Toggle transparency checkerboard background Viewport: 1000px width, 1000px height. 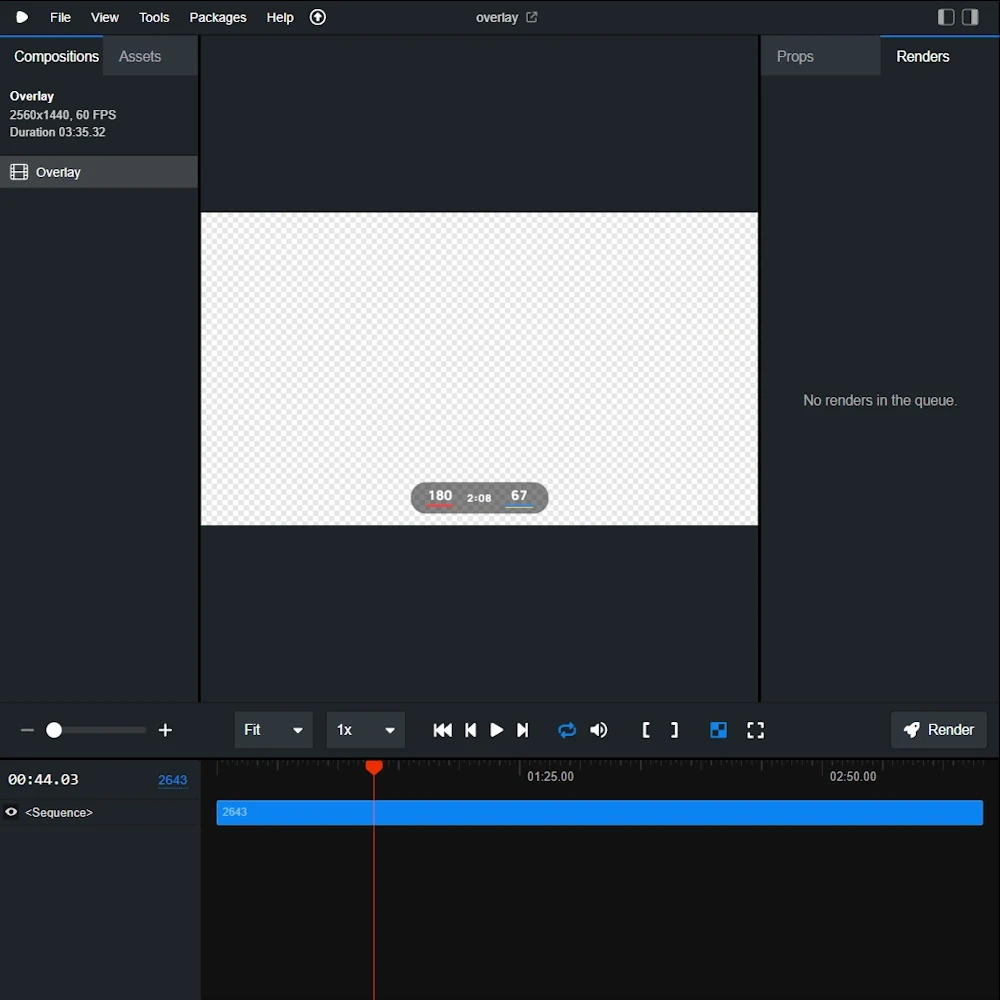pos(718,730)
